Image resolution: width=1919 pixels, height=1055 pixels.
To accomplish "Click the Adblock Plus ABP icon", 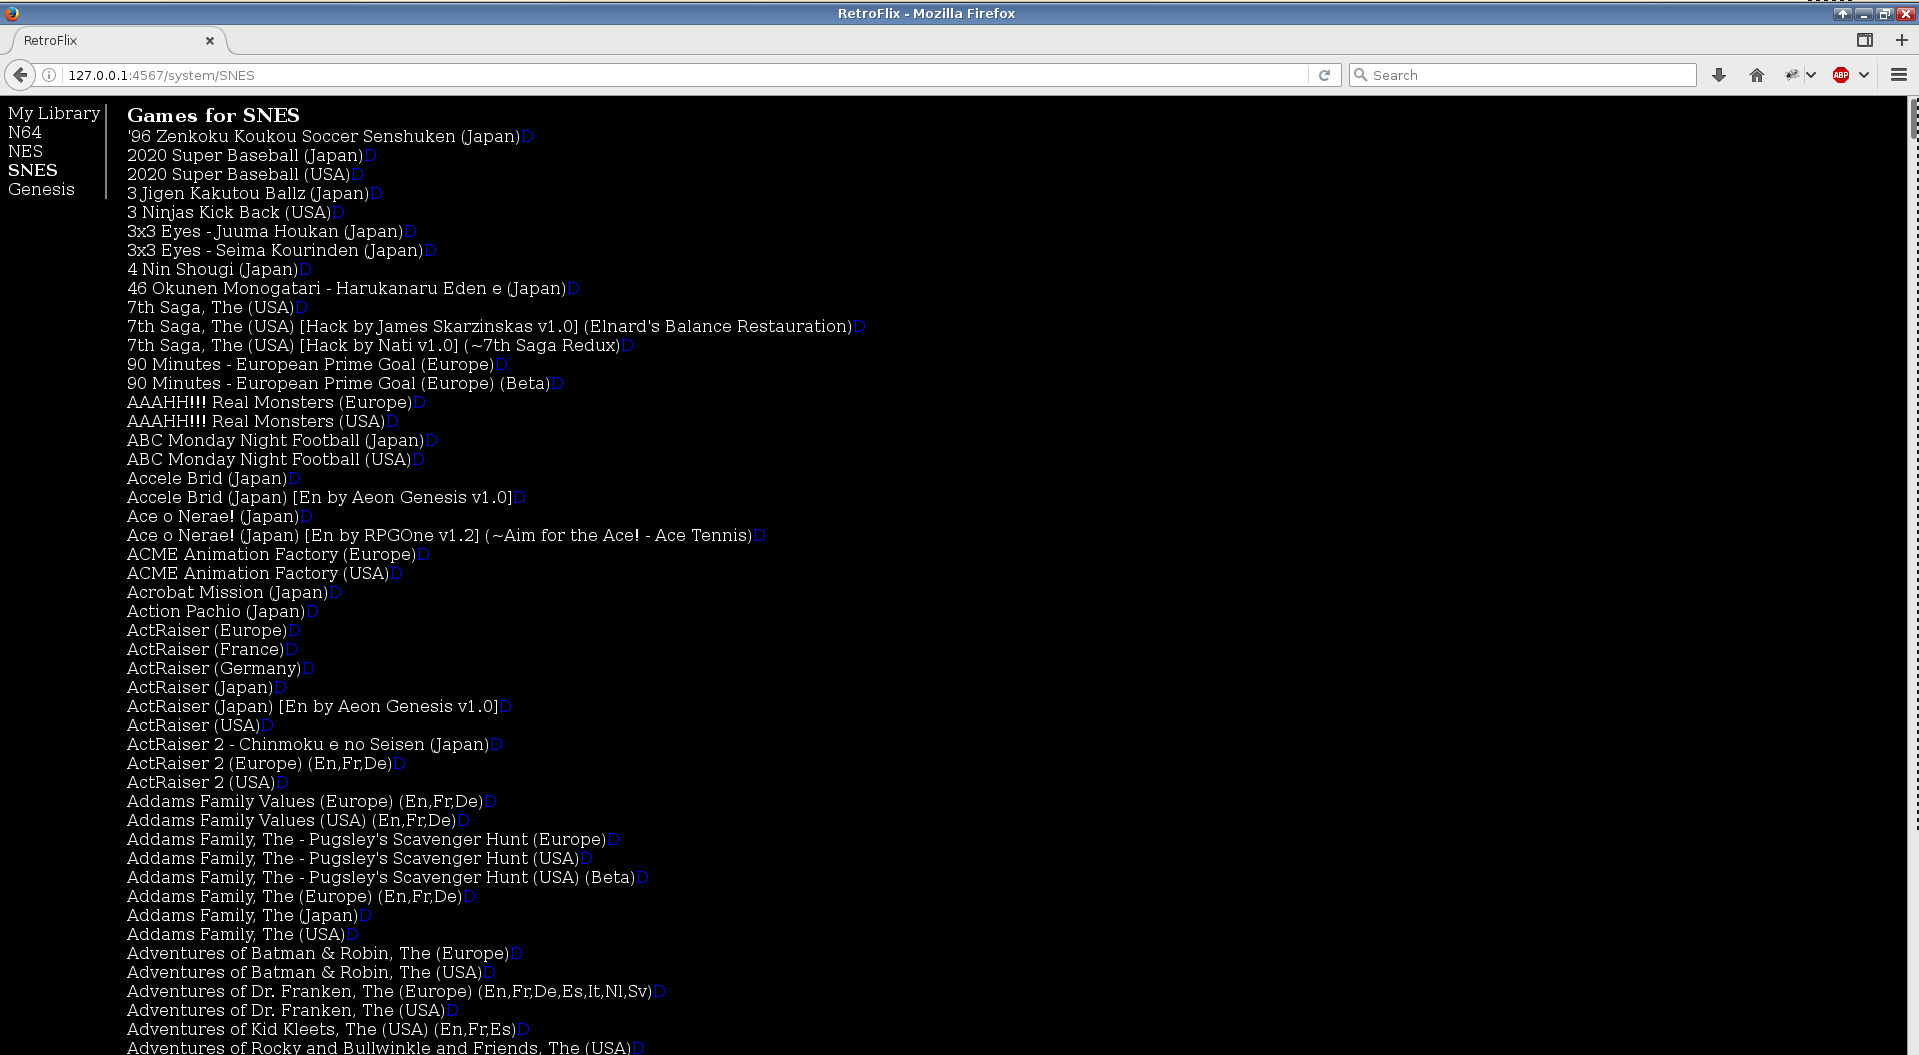I will (1841, 75).
